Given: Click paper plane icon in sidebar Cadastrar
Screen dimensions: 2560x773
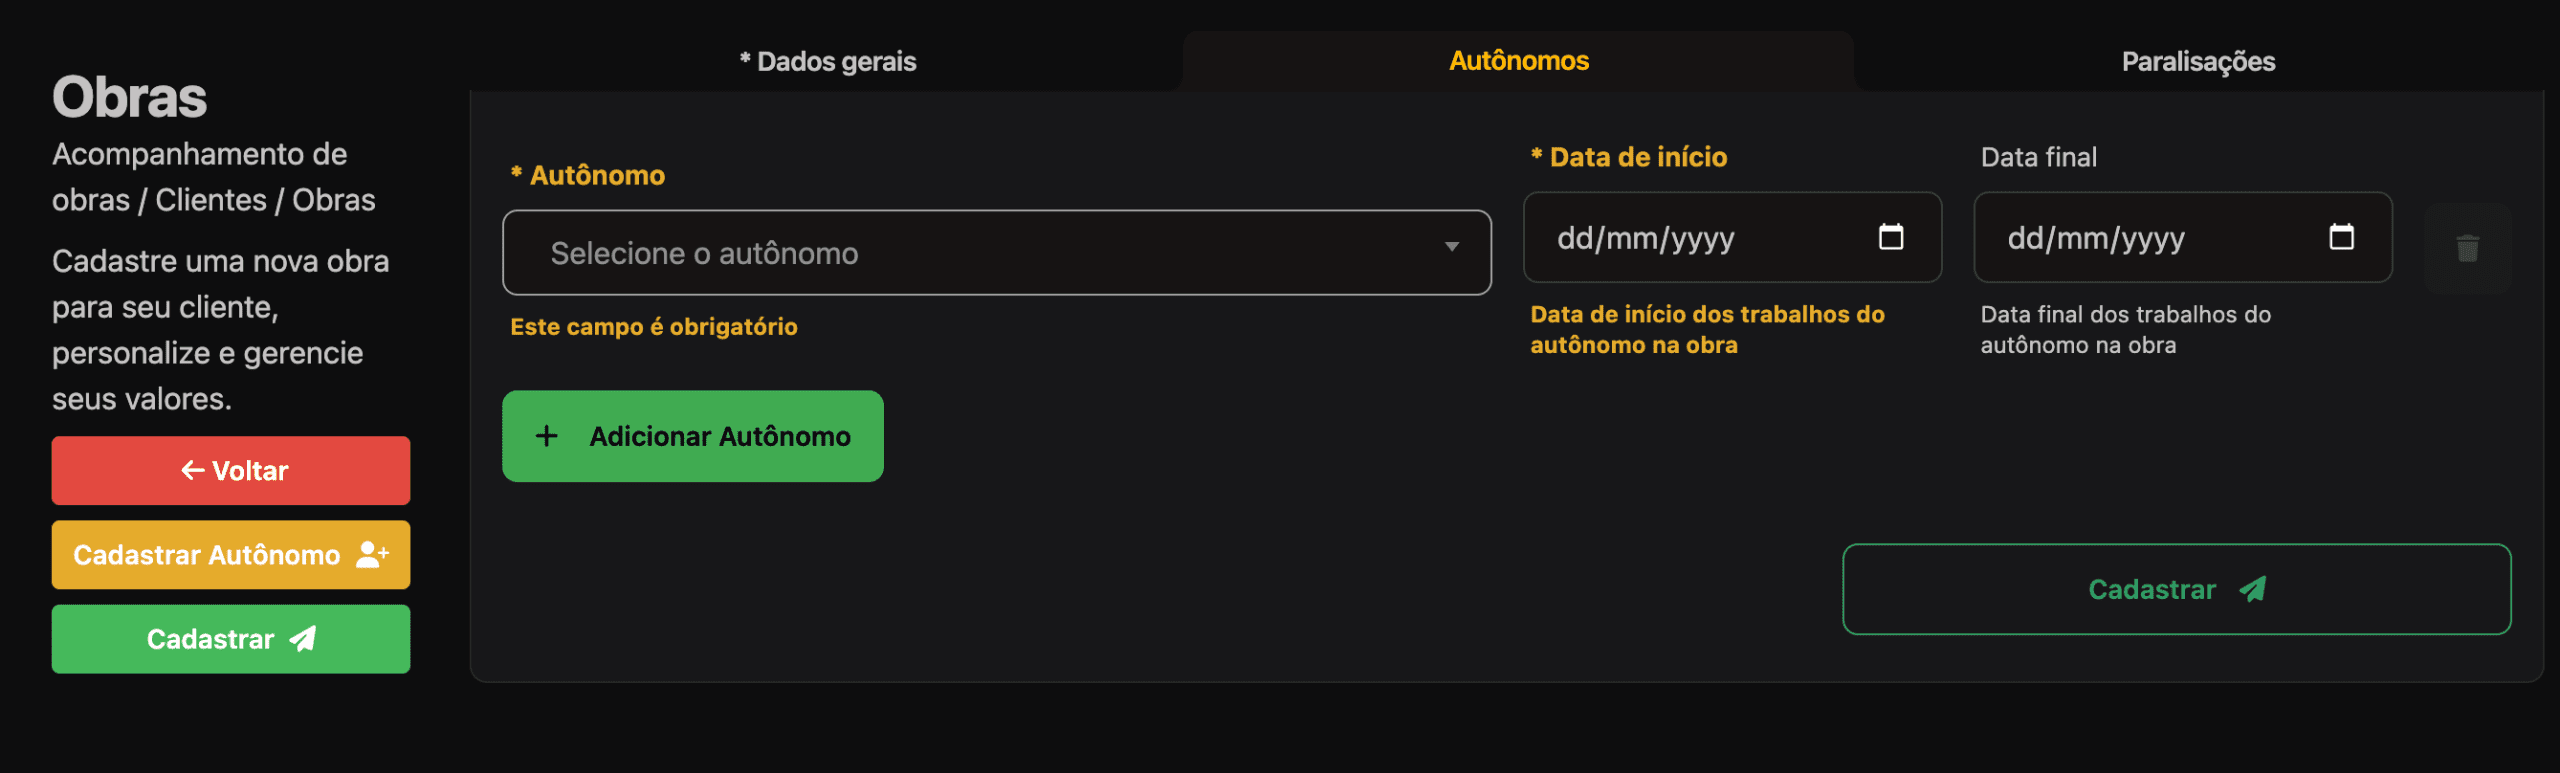Looking at the screenshot, I should pyautogui.click(x=303, y=639).
